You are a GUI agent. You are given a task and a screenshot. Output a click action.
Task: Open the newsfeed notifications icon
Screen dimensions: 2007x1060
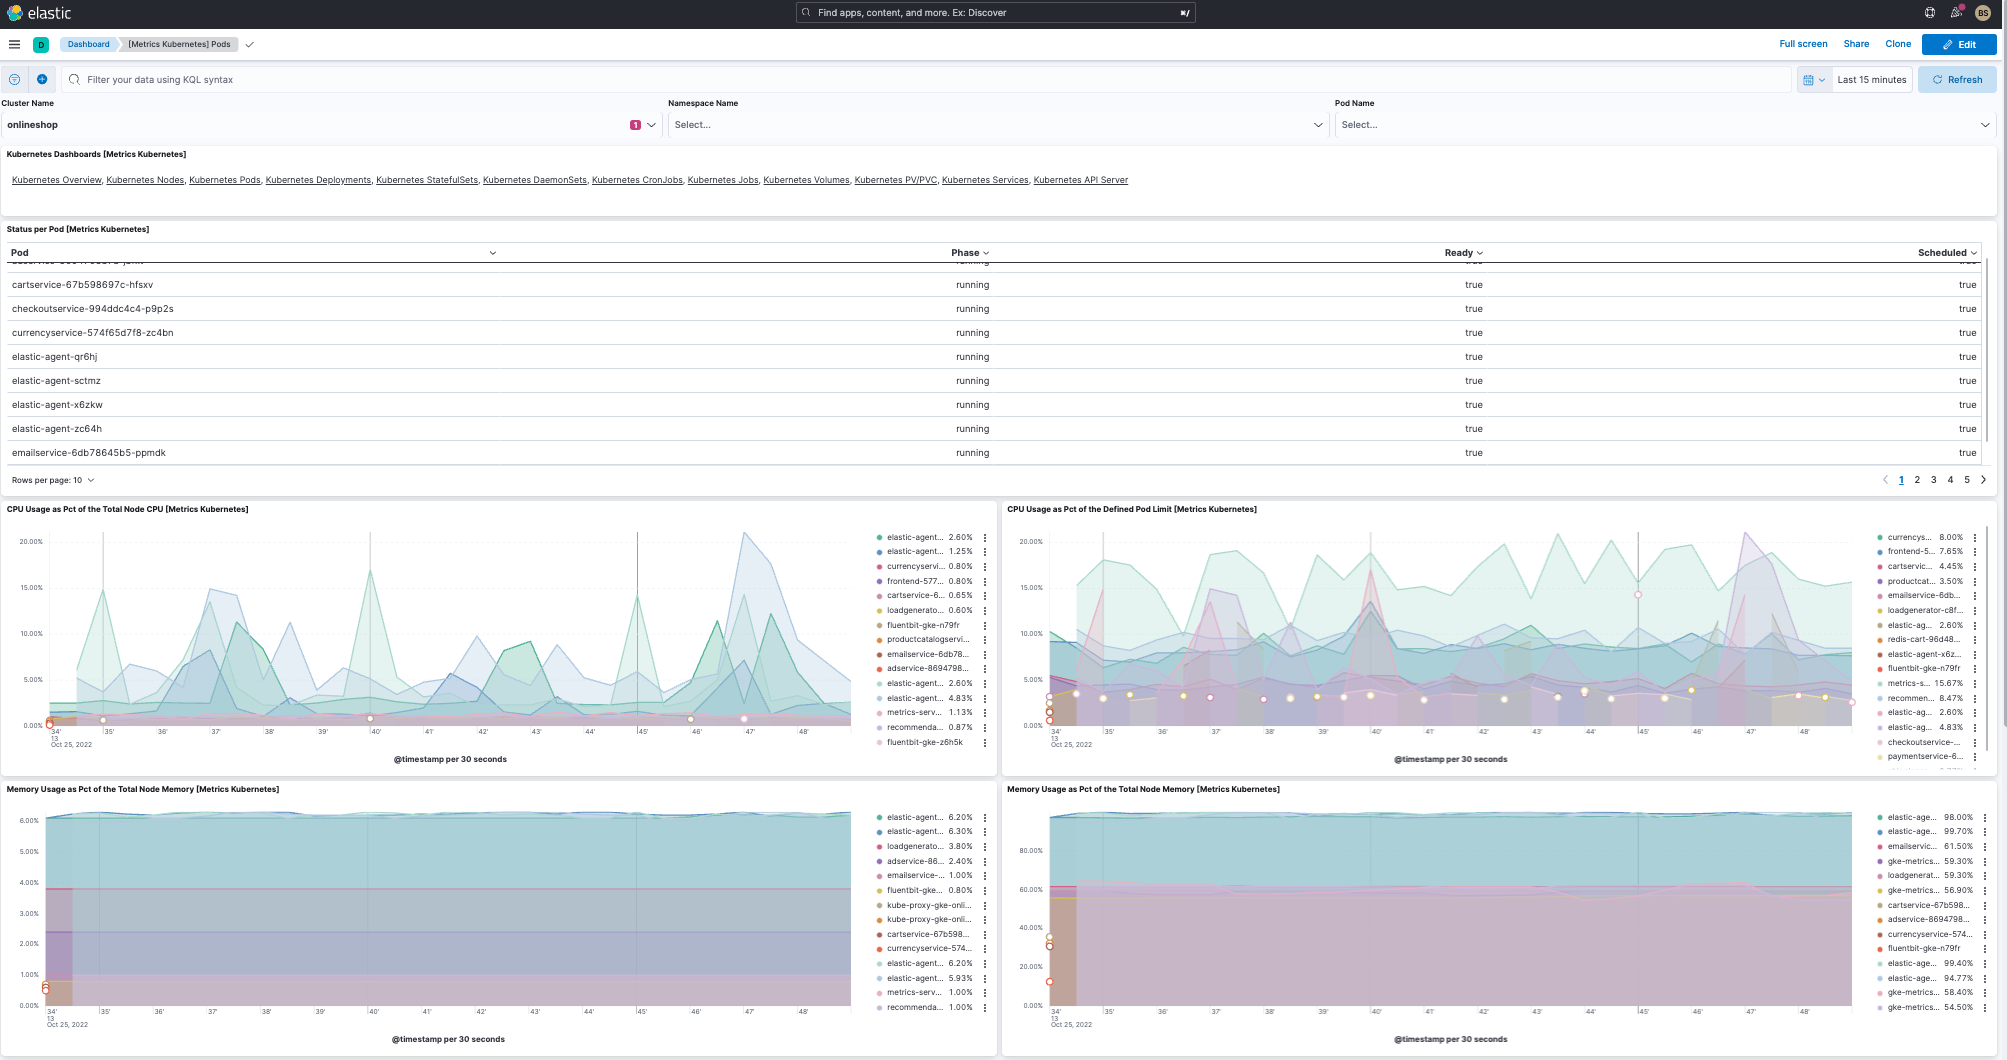point(1956,13)
